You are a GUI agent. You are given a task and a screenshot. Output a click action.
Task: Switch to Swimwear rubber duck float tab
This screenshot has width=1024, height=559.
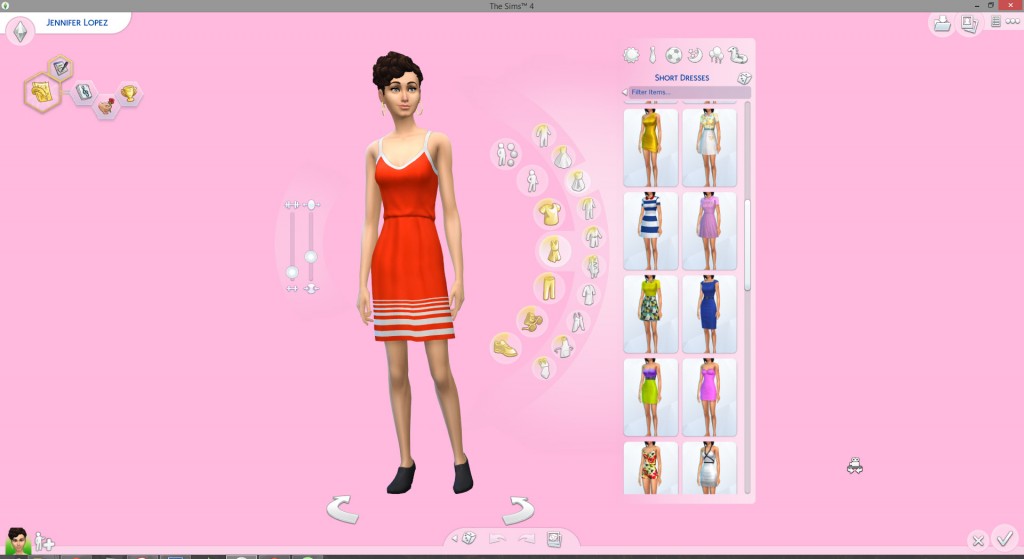point(738,55)
